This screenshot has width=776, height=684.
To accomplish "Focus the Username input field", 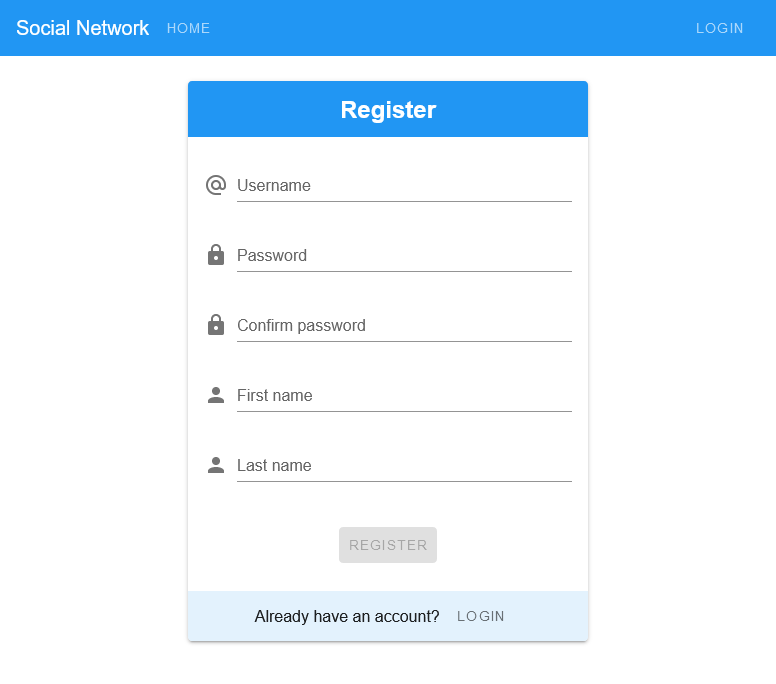I will (x=404, y=186).
